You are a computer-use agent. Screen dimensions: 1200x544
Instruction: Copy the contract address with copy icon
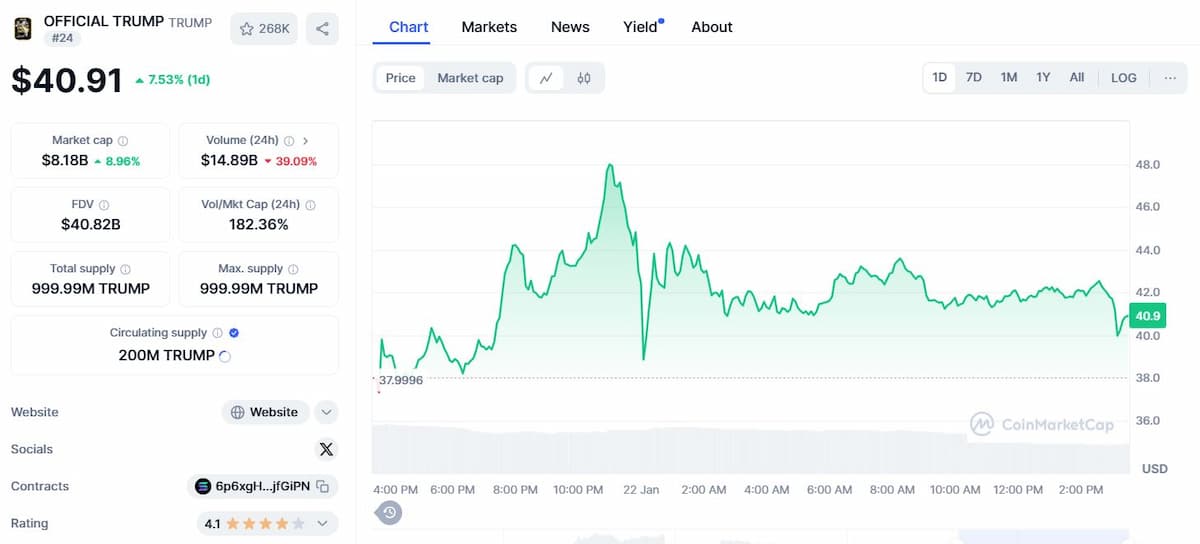[323, 486]
